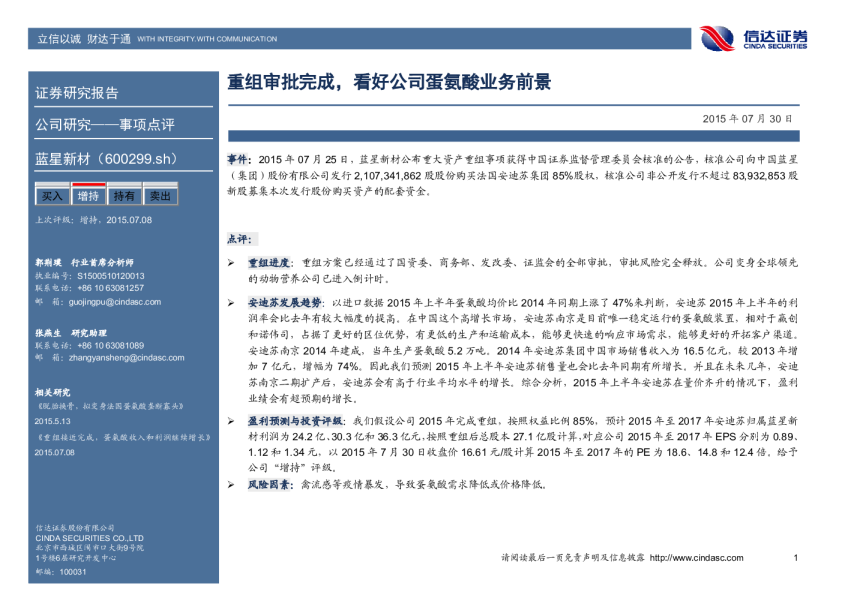The image size is (842, 595).
Task: Click the 卖出 rating box
Action: [159, 196]
